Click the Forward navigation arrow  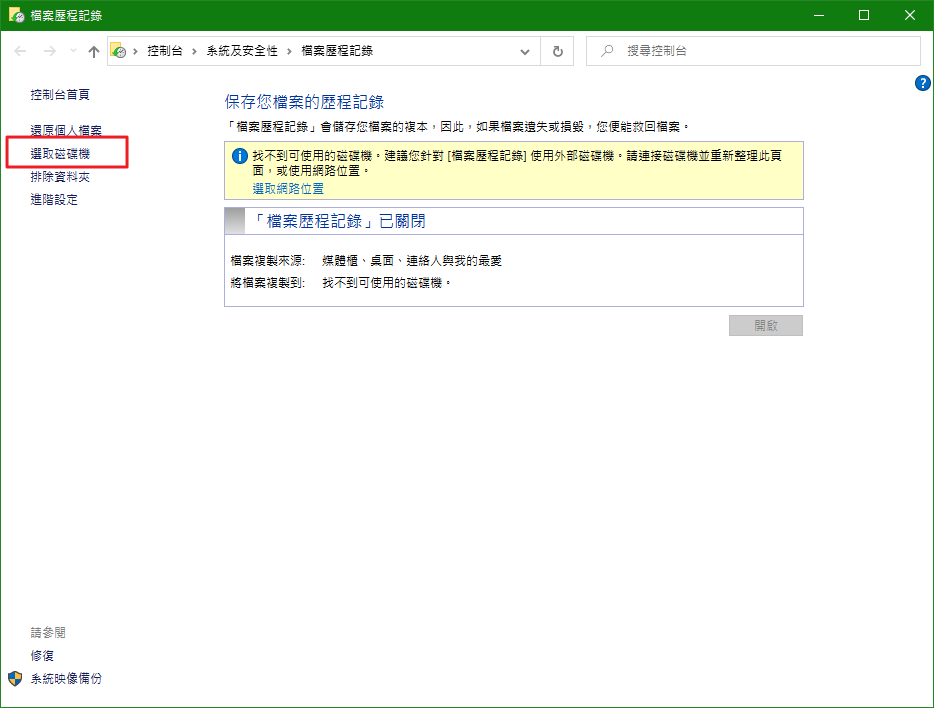(x=49, y=51)
